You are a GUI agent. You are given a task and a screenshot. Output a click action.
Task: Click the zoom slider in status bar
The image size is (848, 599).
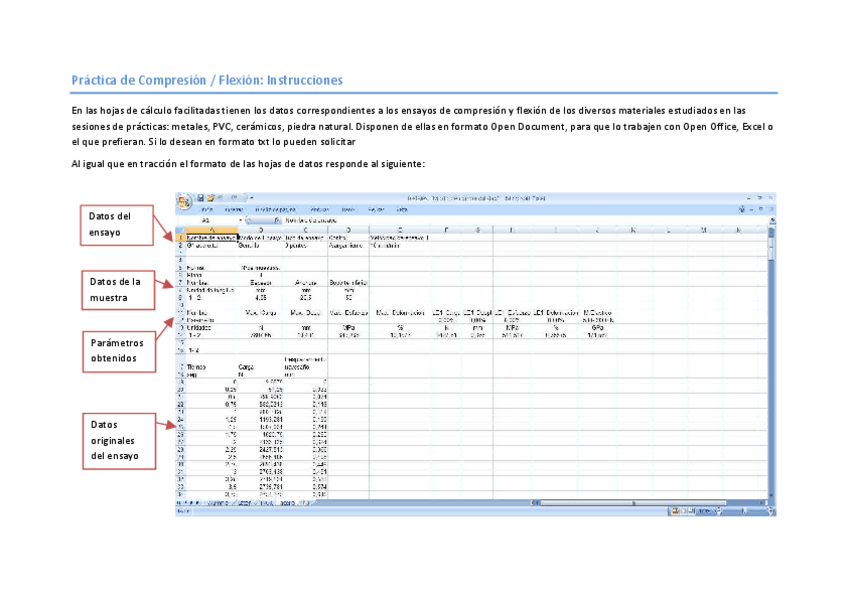point(744,511)
